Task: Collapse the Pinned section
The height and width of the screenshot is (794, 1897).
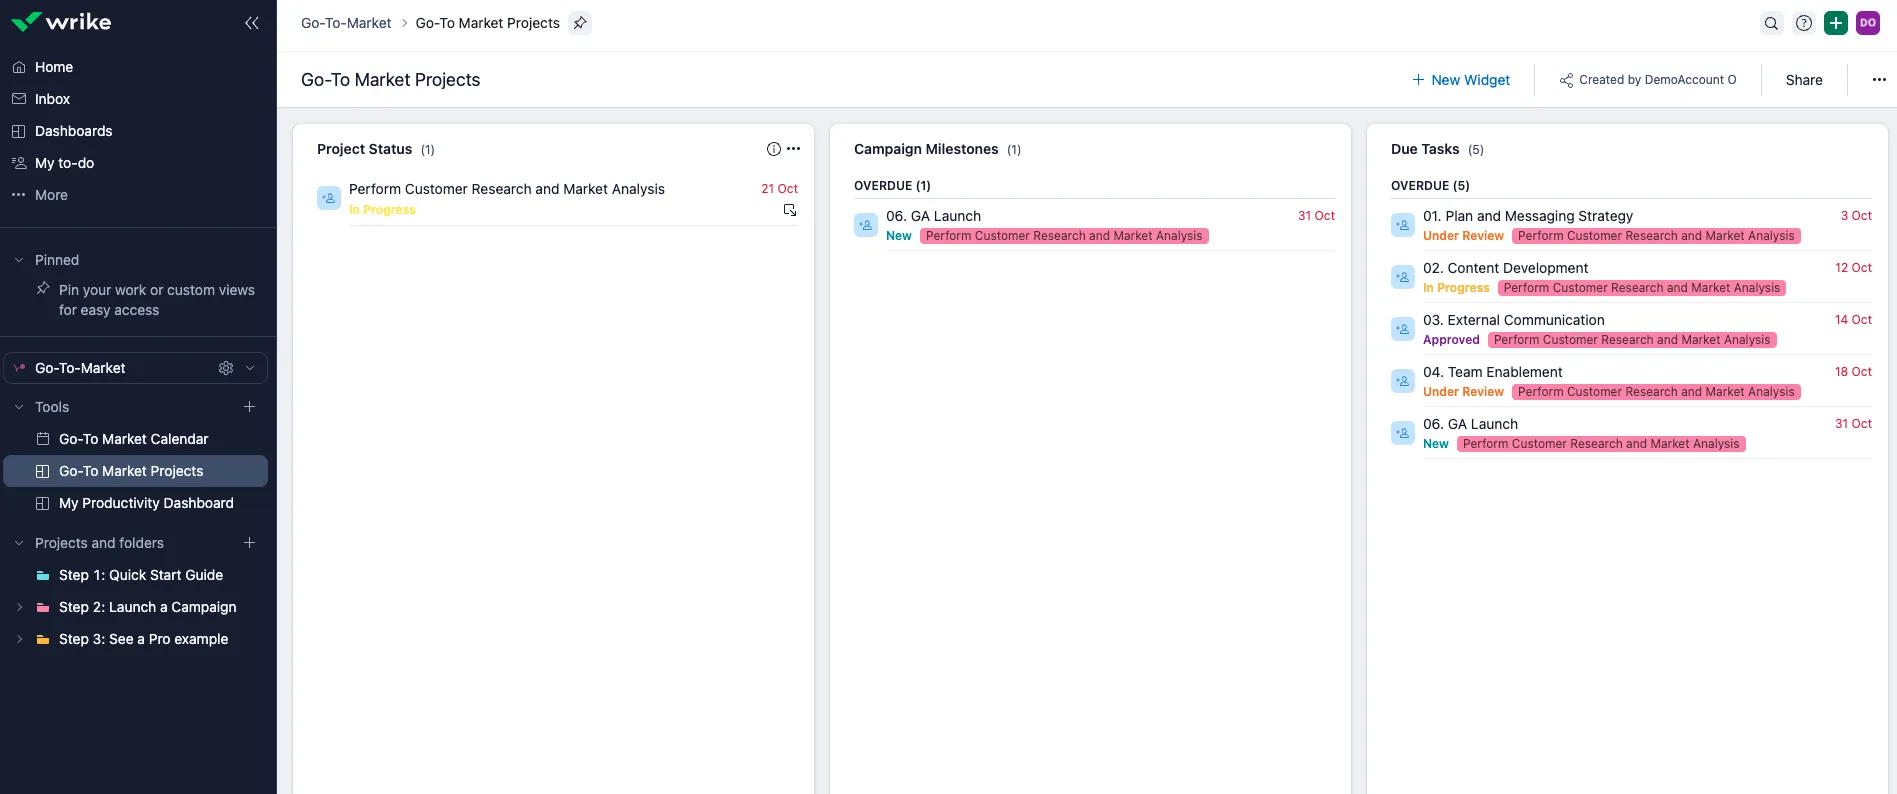Action: [19, 260]
